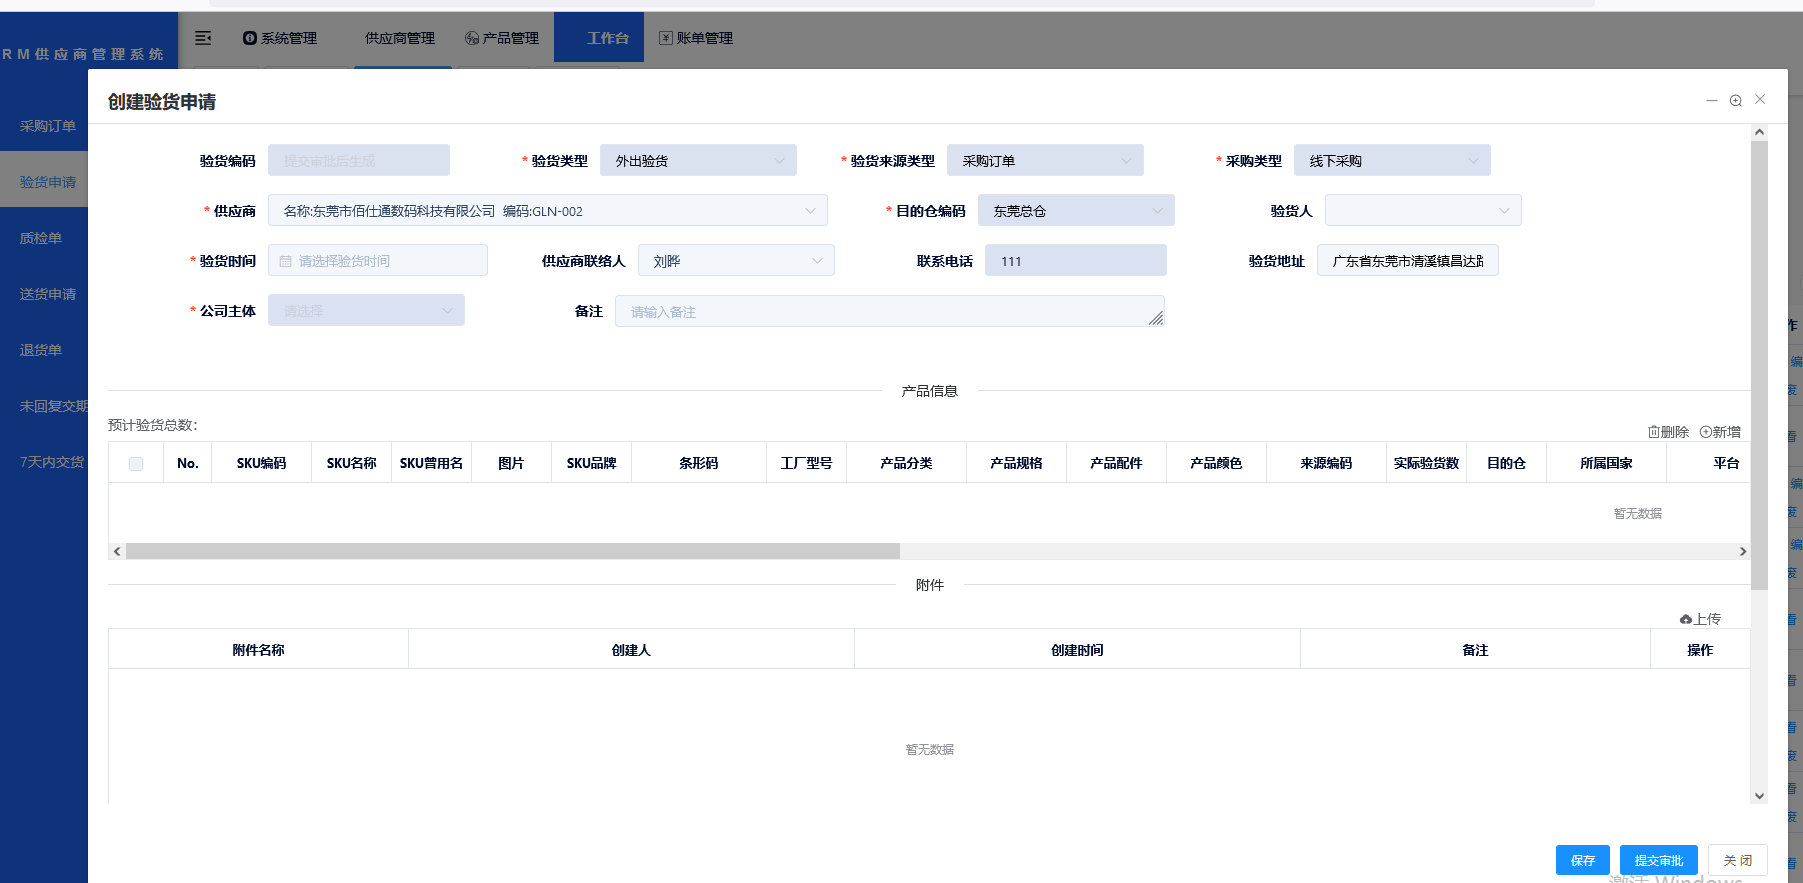Open the 公司主体 dropdown
1803x883 pixels.
tap(366, 310)
